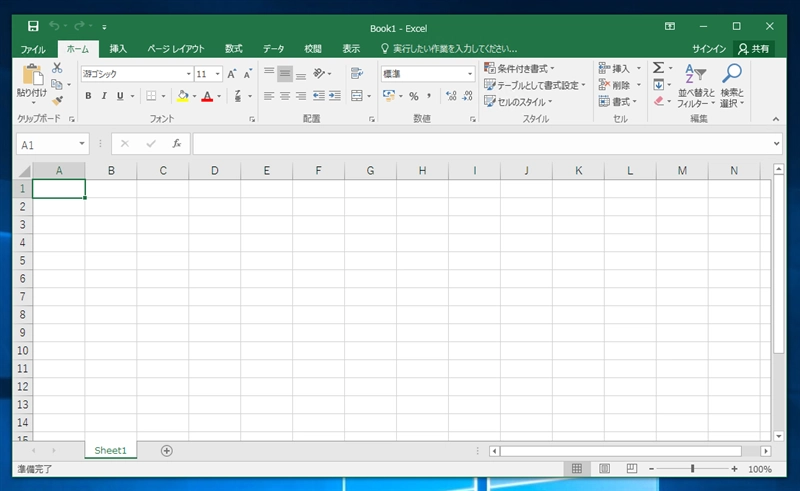Open Sort and Filter menu
800x491 pixels.
point(695,85)
